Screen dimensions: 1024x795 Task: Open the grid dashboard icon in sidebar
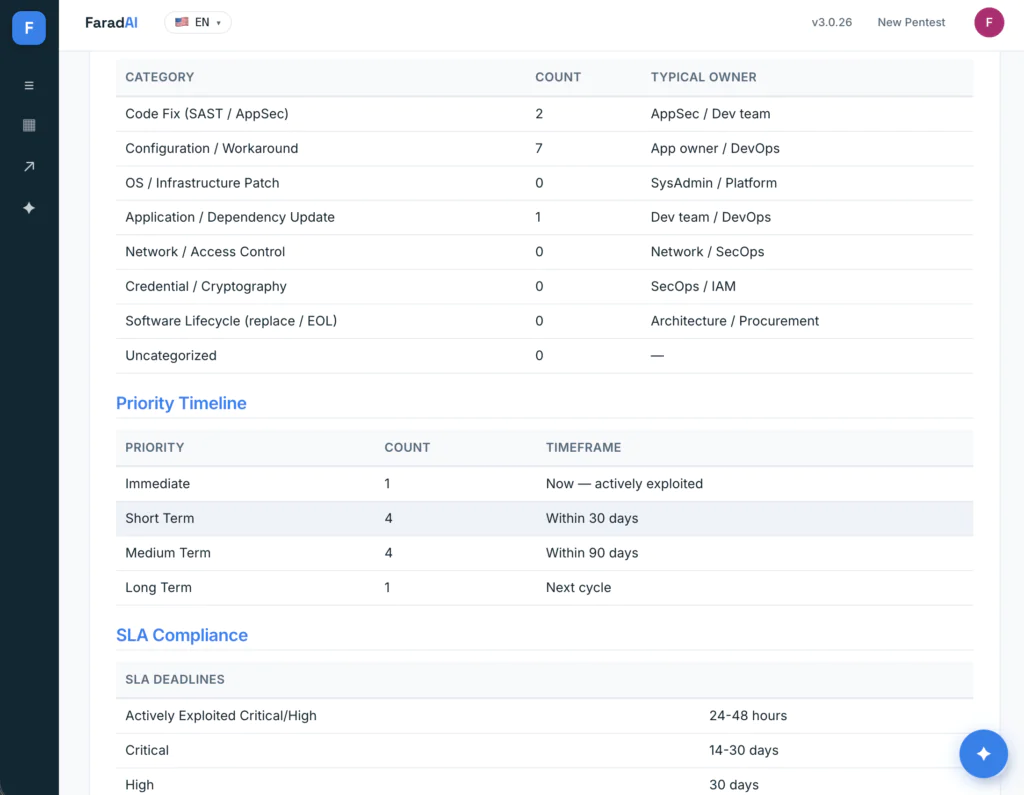point(29,125)
